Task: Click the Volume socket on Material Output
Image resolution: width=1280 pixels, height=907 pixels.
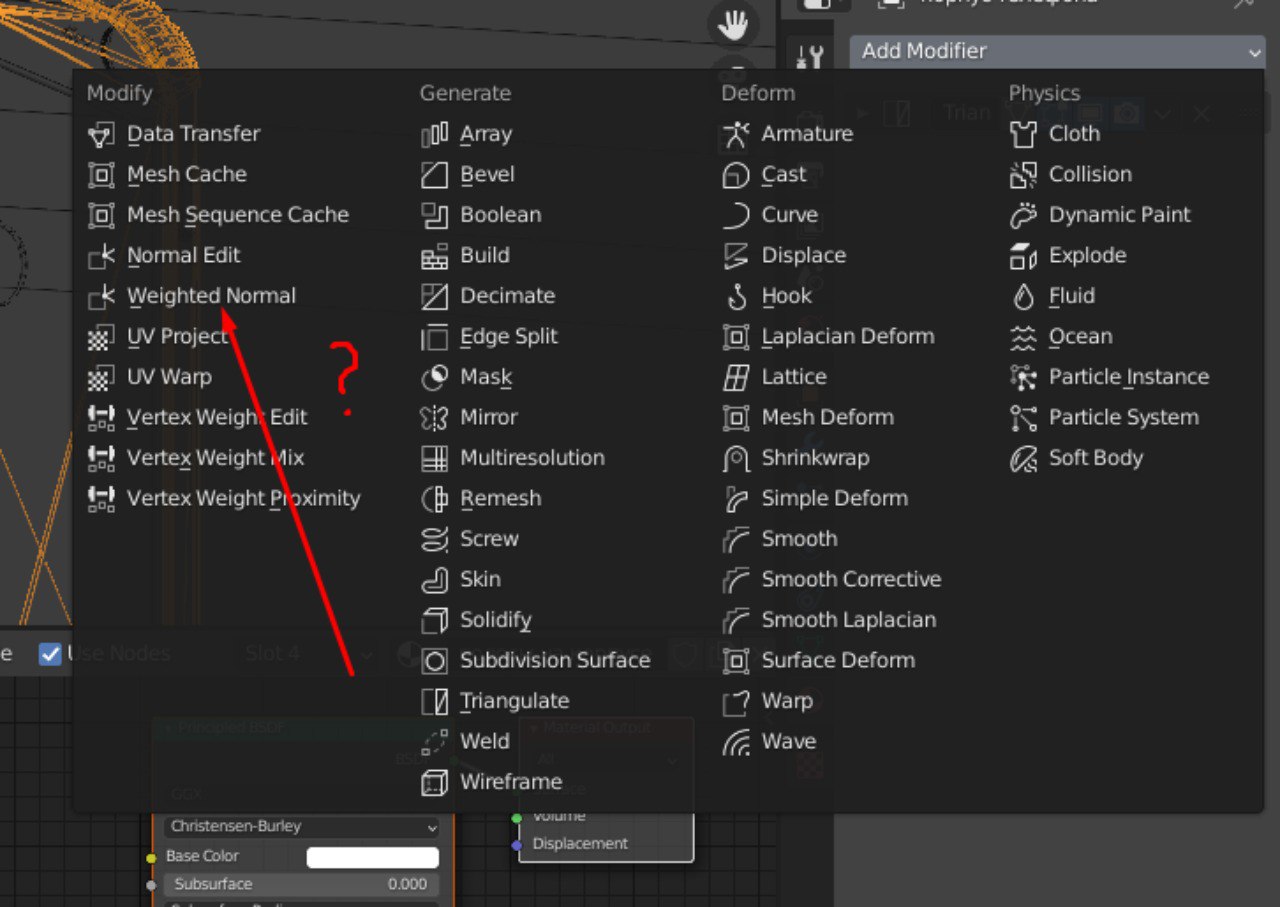Action: (517, 818)
